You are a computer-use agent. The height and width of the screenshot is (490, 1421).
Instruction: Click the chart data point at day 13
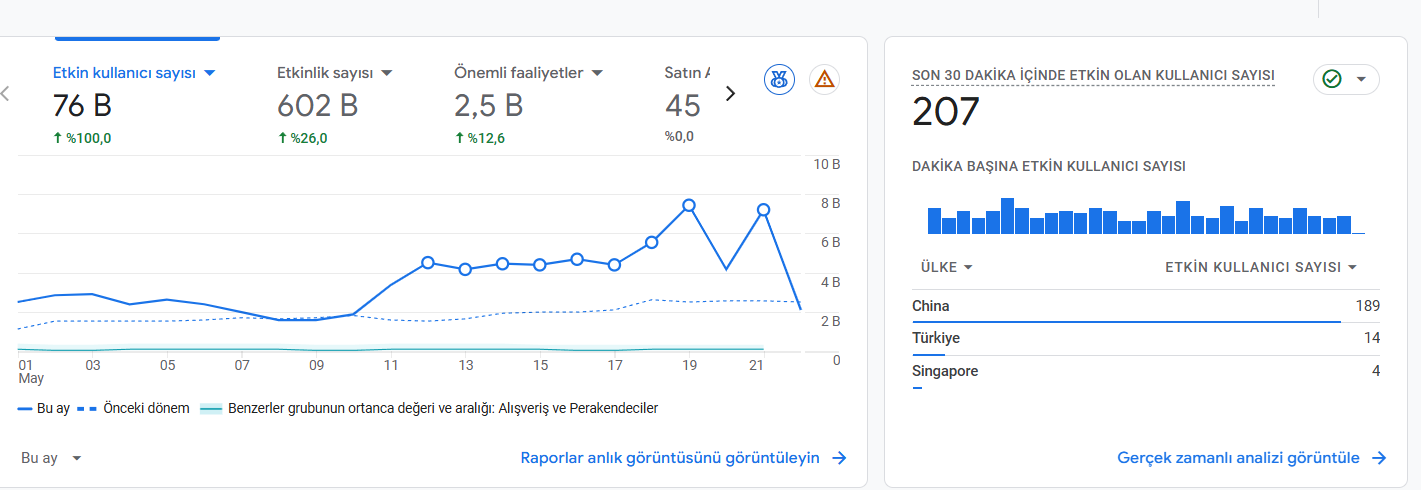465,269
